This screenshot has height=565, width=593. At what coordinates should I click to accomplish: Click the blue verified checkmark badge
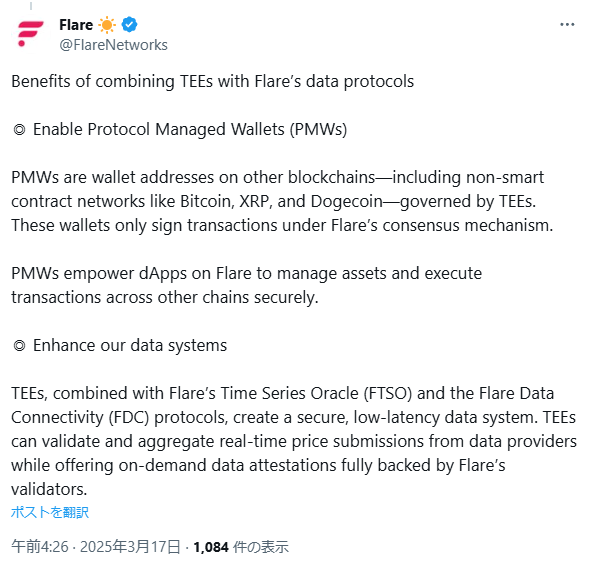click(129, 25)
